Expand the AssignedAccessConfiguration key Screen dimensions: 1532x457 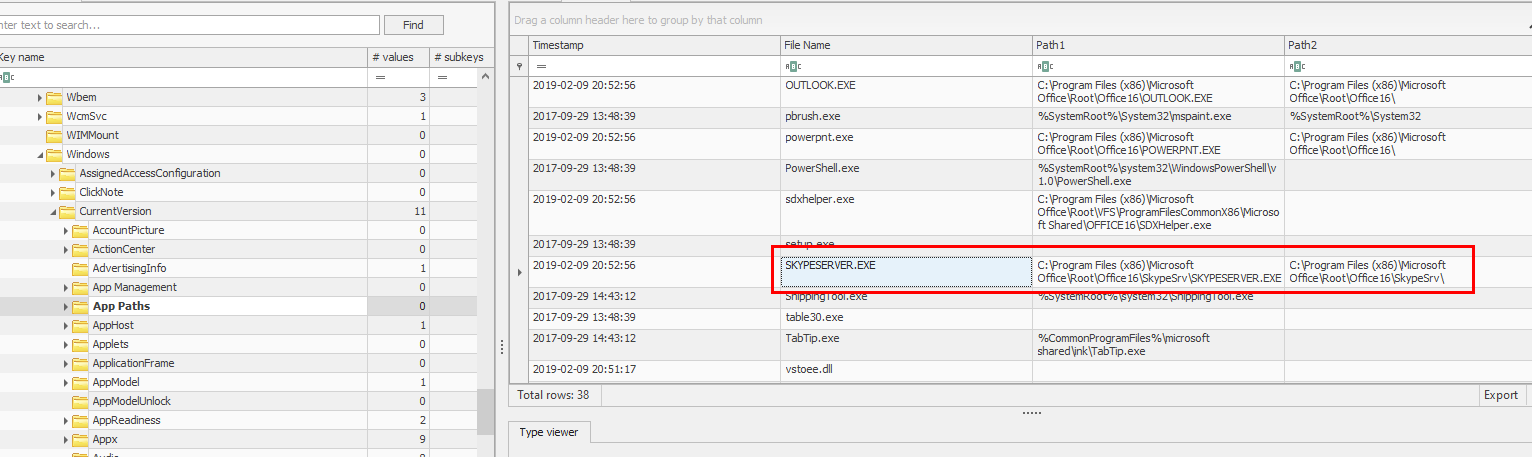point(53,173)
